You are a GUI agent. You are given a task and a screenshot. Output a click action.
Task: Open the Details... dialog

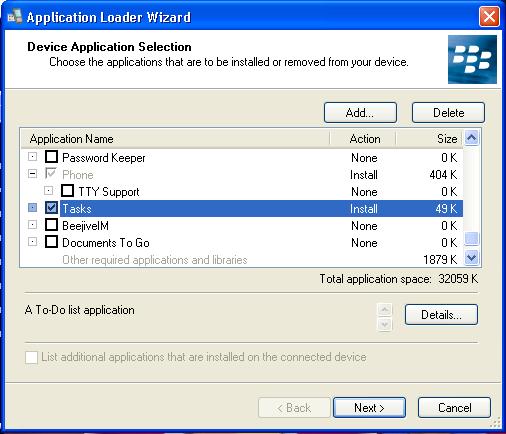441,314
